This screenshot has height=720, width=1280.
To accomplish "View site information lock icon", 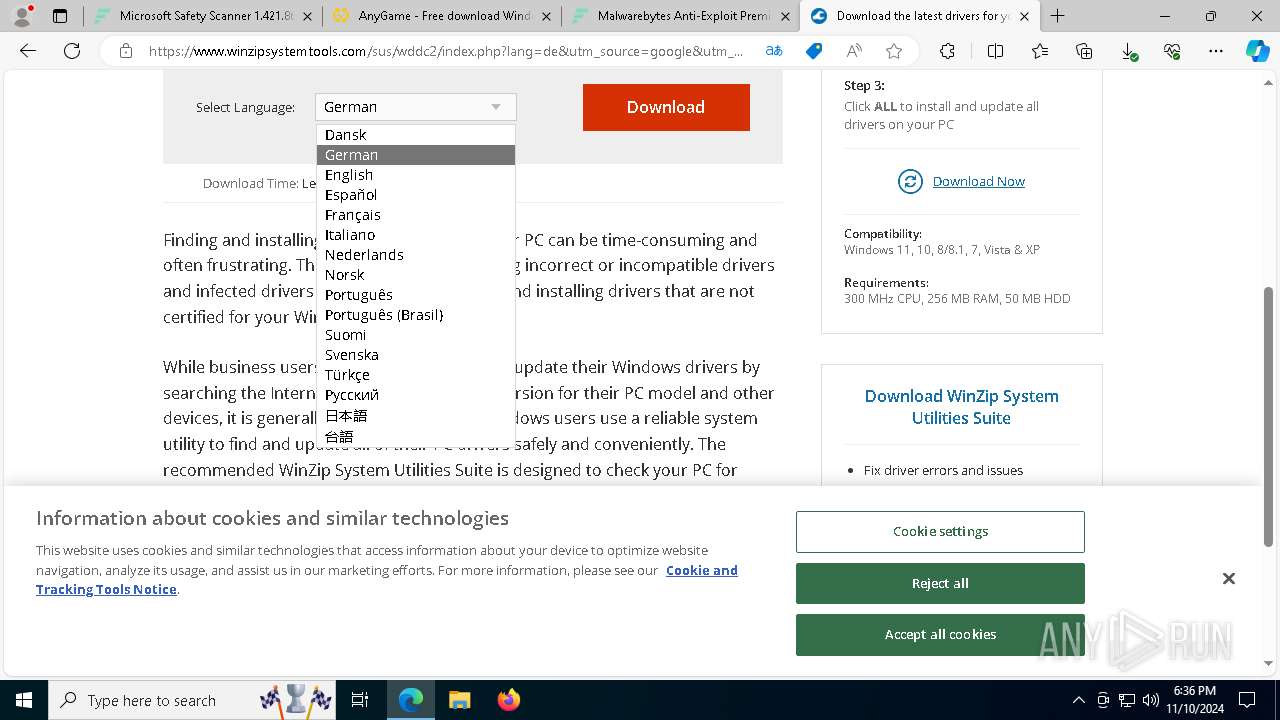I will [x=126, y=51].
